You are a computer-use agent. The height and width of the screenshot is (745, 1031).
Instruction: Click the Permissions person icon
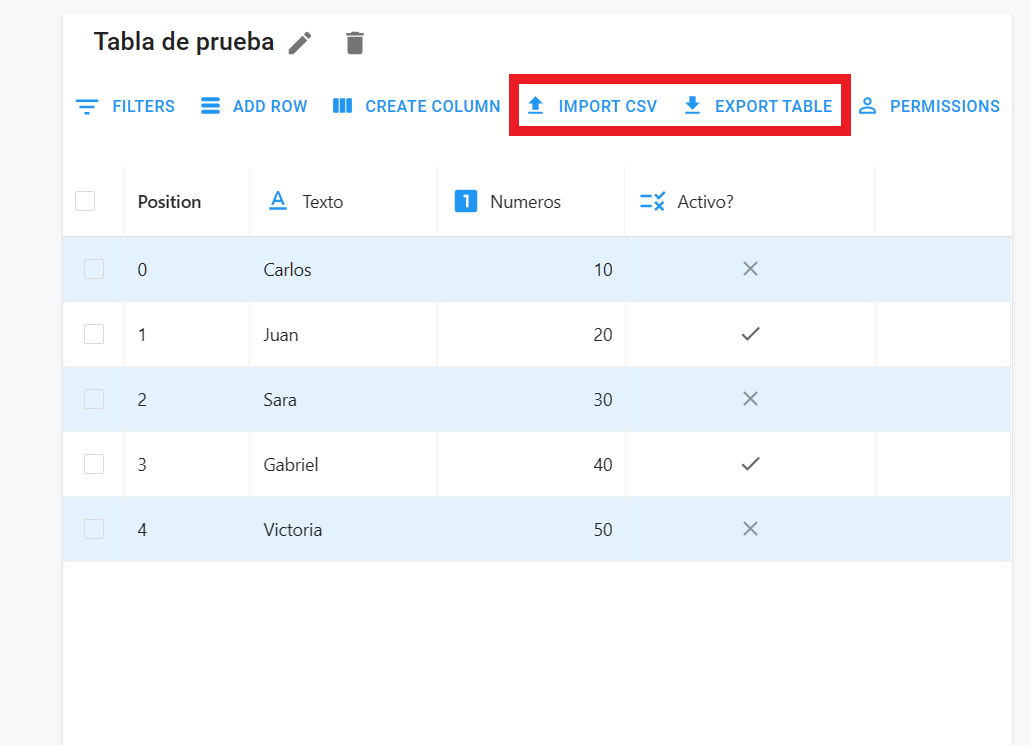pyautogui.click(x=867, y=106)
